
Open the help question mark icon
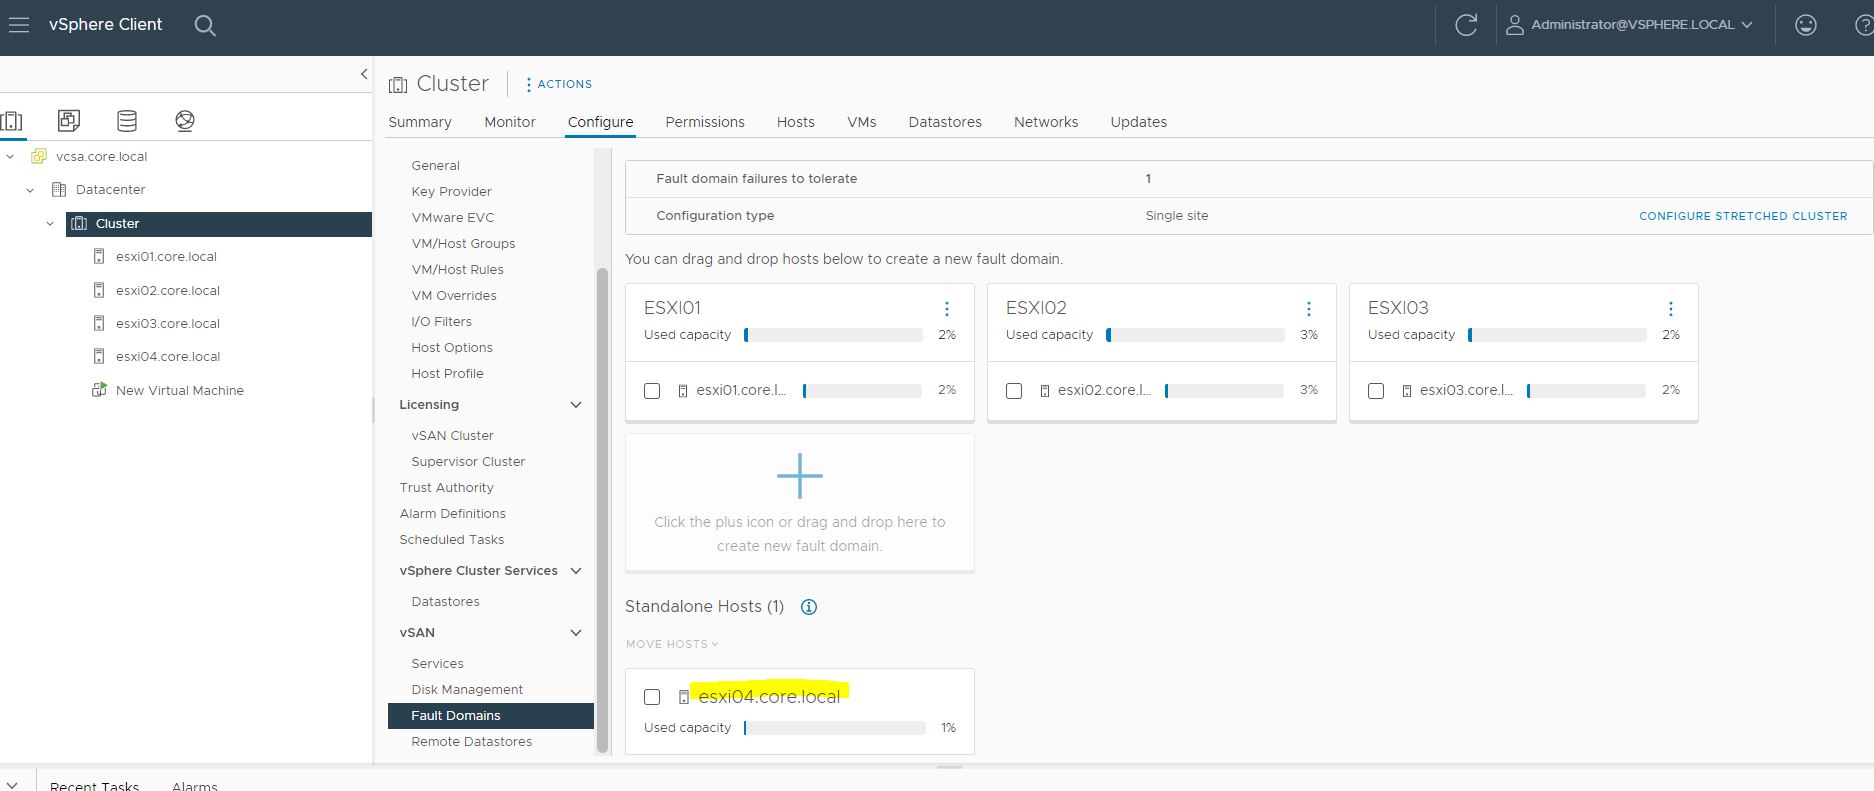click(1864, 25)
